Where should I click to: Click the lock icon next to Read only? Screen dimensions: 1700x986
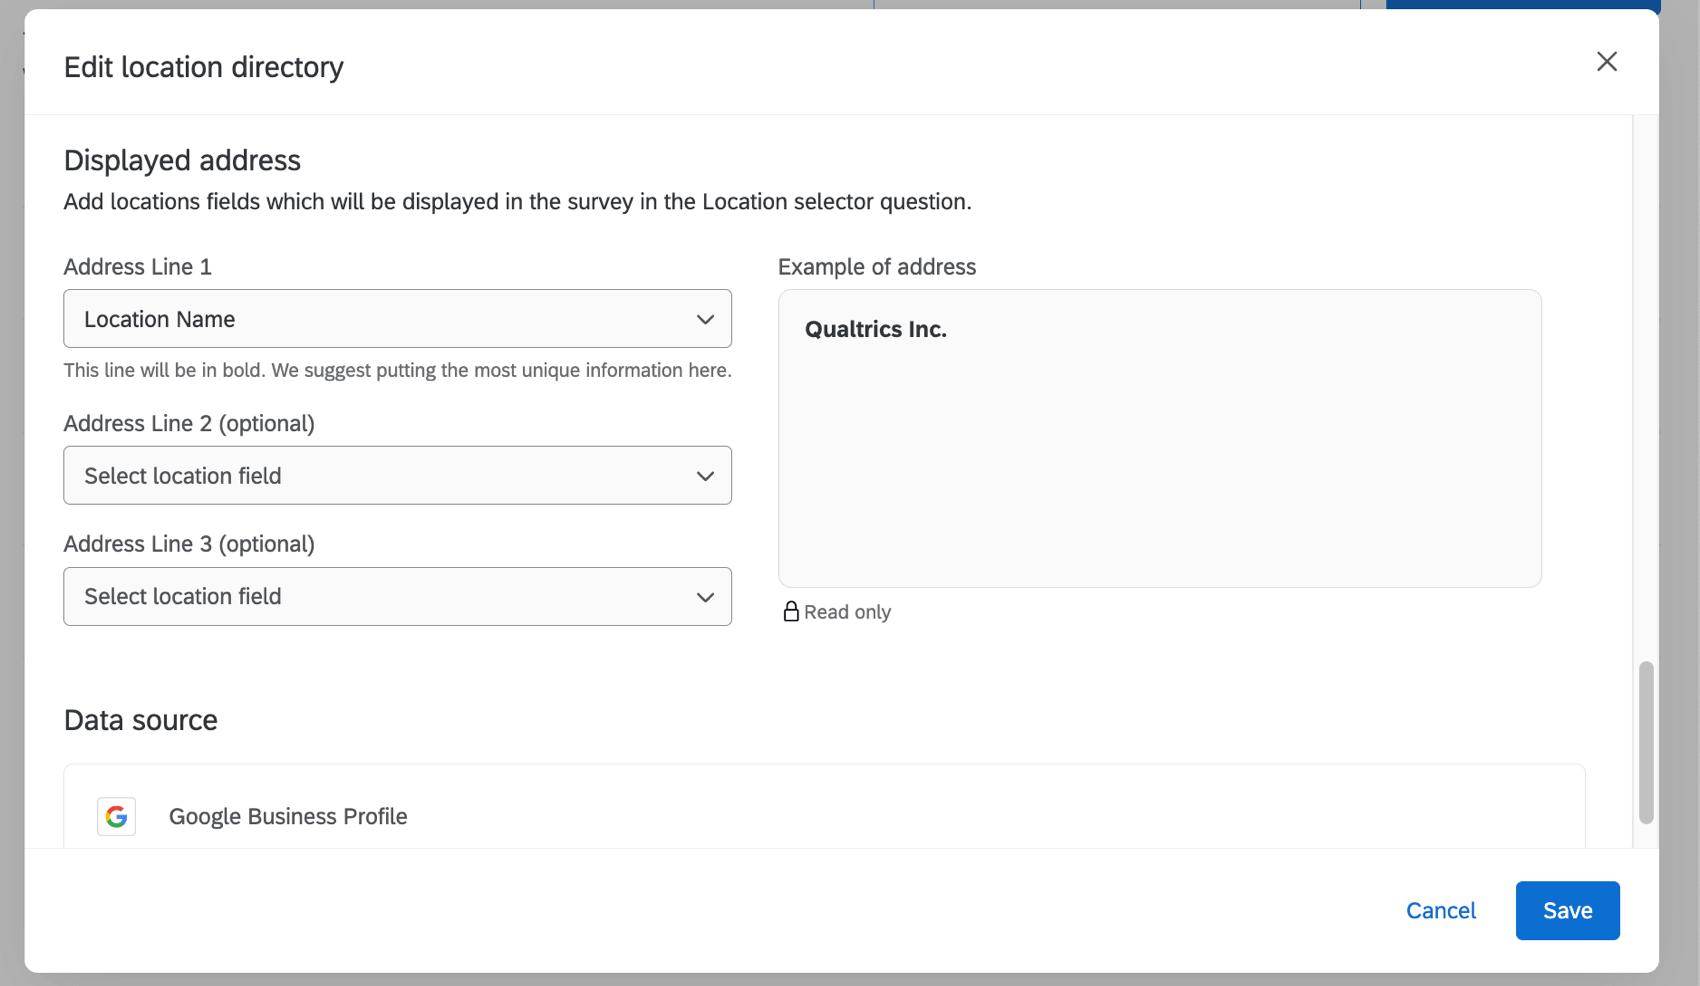coord(791,611)
